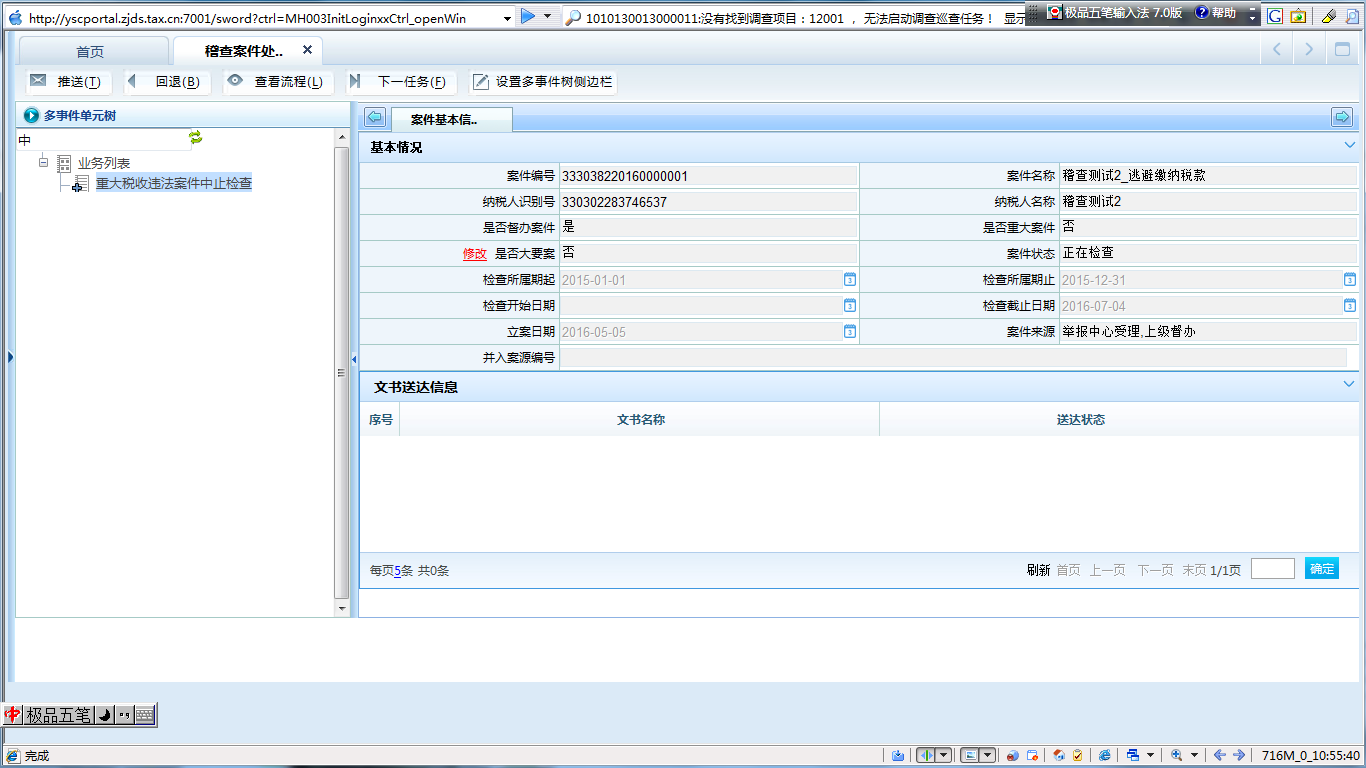Close the 稽查案件处.. tab
Screen dimensions: 1366x768
pos(307,50)
